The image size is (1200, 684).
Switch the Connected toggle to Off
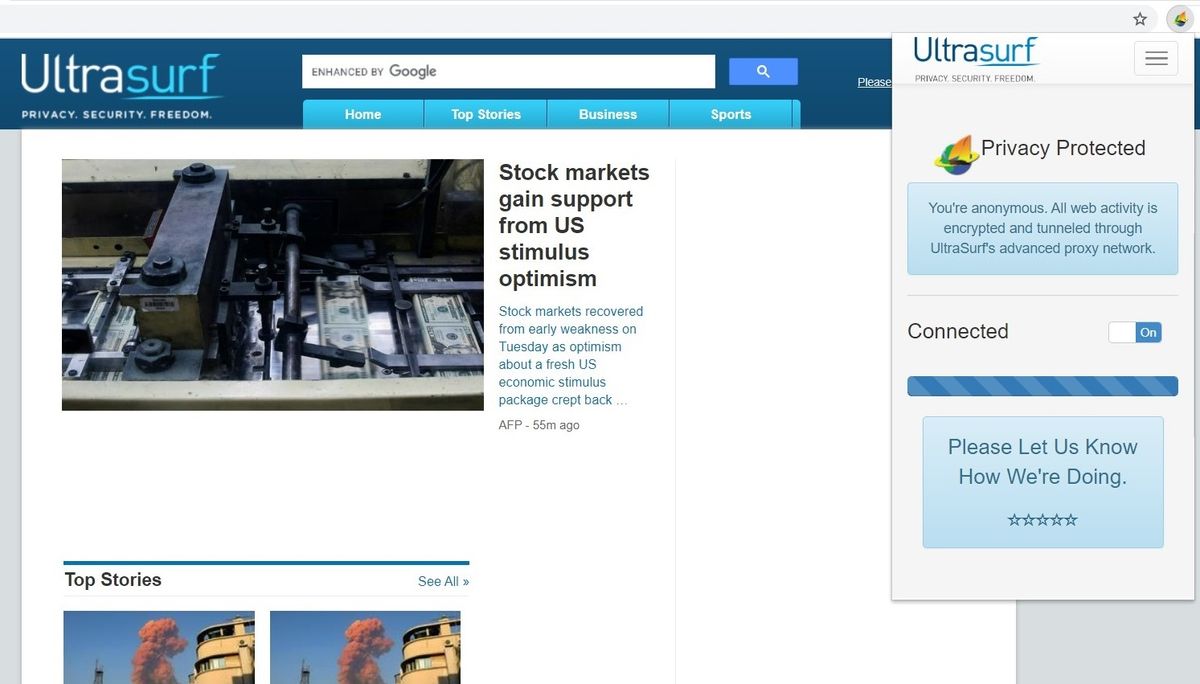[x=1135, y=332]
